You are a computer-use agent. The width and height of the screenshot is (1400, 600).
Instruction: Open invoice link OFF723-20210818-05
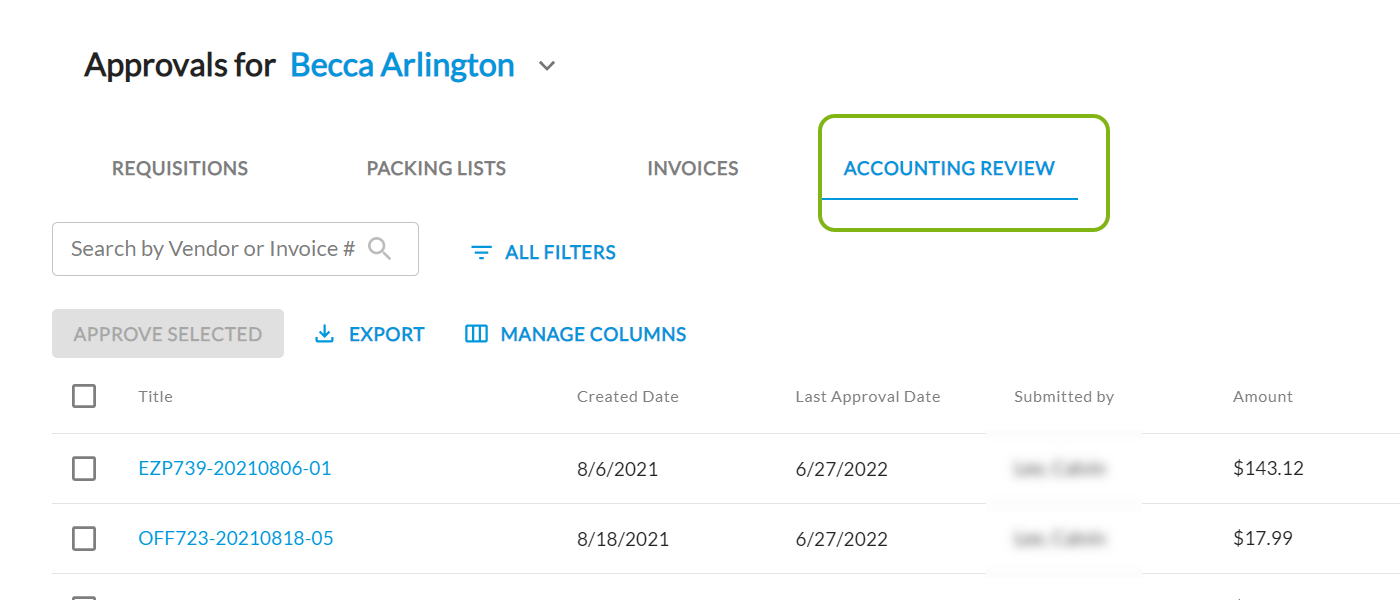[236, 538]
